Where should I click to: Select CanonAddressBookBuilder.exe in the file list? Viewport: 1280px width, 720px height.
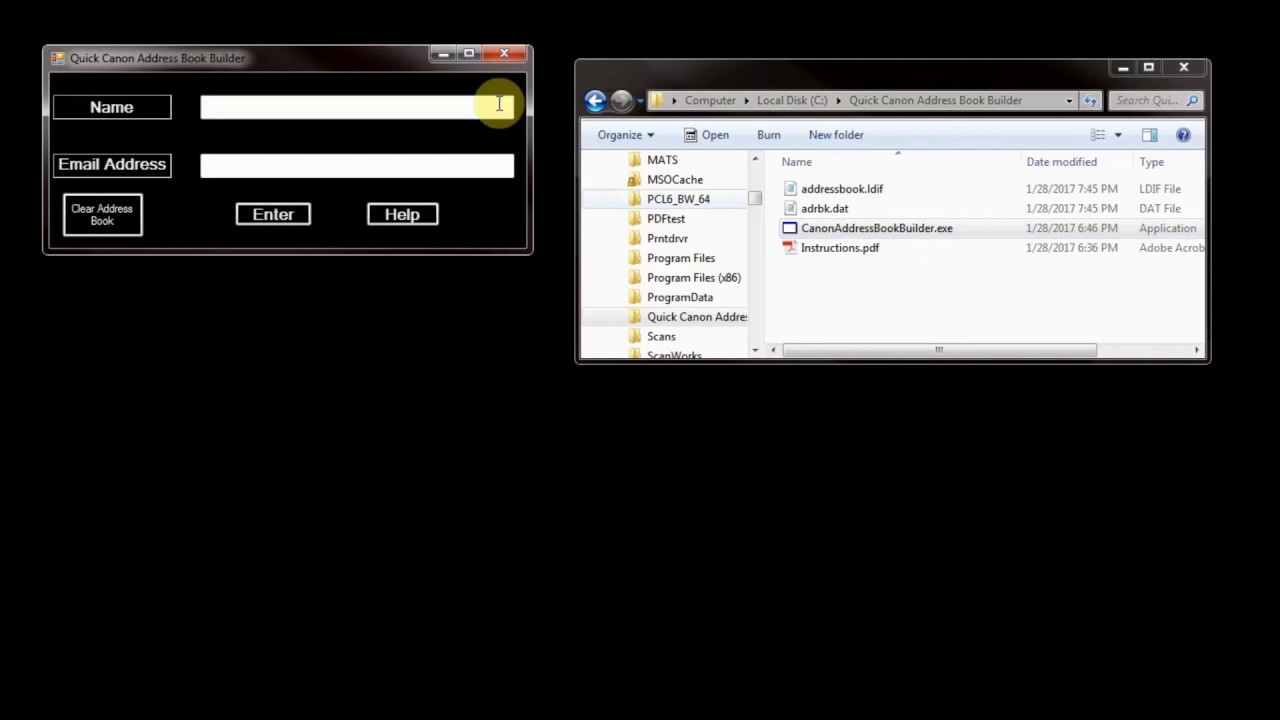point(876,228)
